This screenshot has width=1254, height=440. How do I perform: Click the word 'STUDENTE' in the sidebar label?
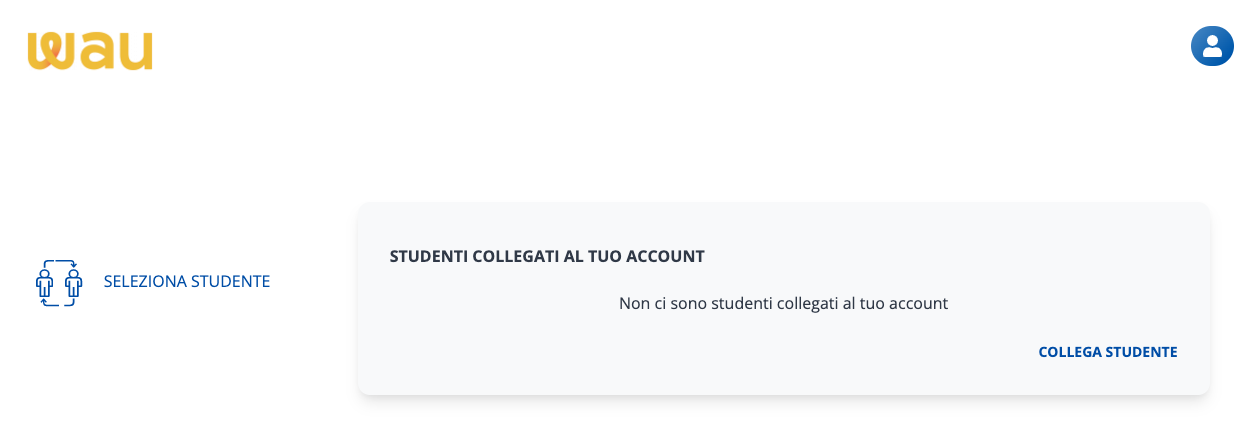click(231, 282)
